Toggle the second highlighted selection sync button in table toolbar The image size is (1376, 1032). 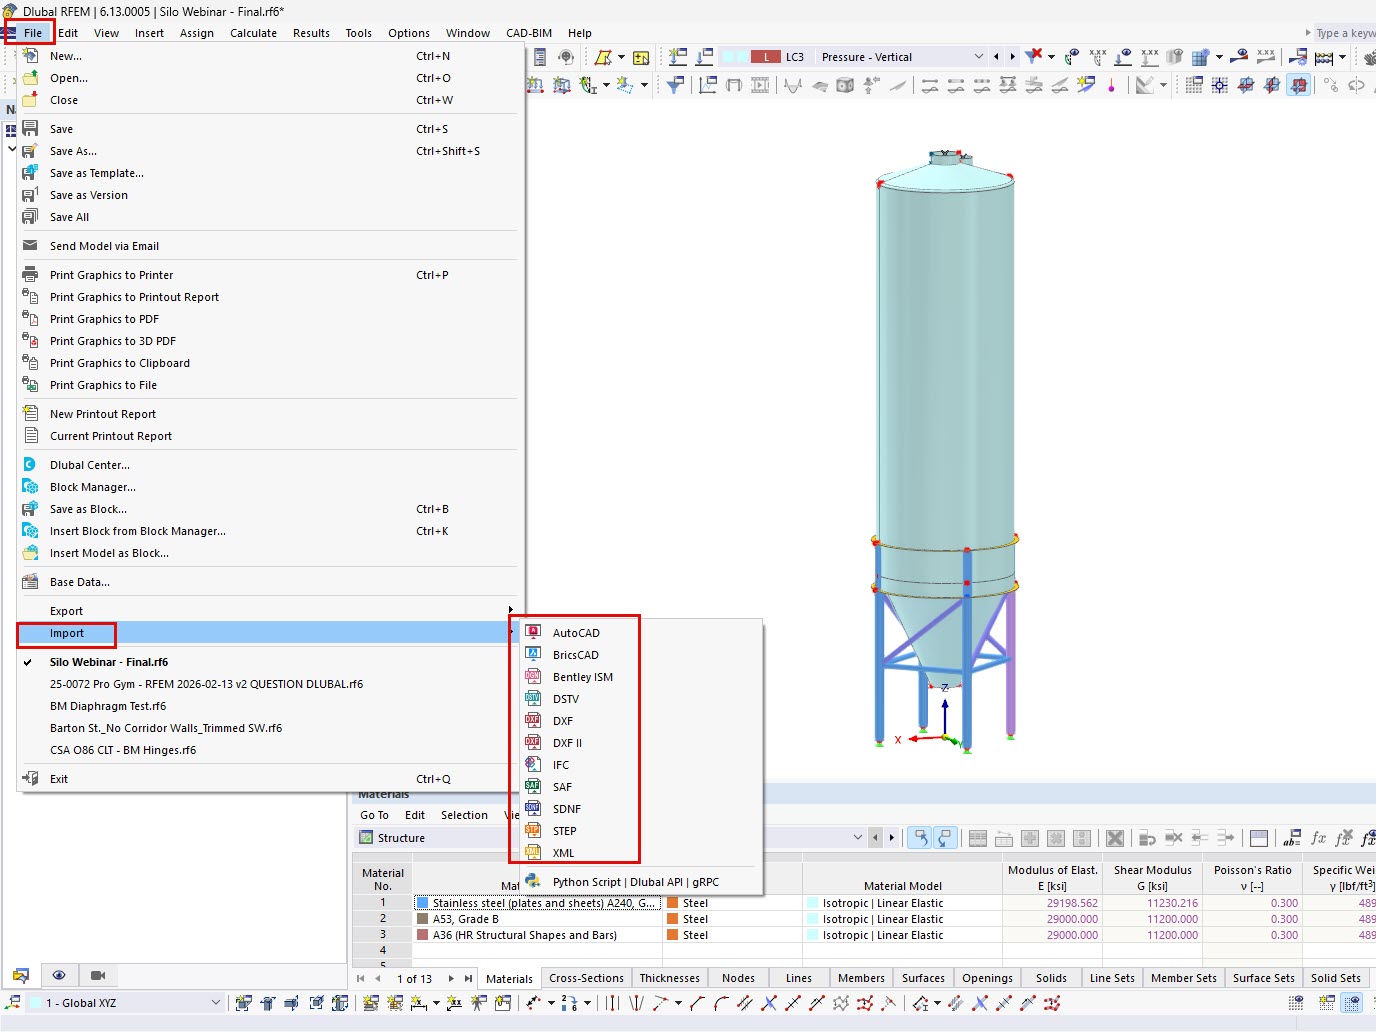[x=944, y=838]
